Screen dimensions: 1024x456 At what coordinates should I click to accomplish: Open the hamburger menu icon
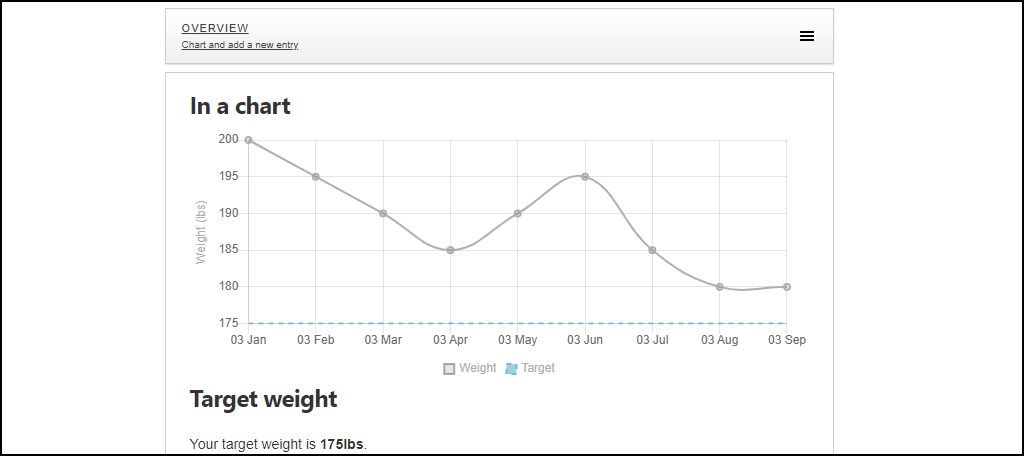(807, 37)
